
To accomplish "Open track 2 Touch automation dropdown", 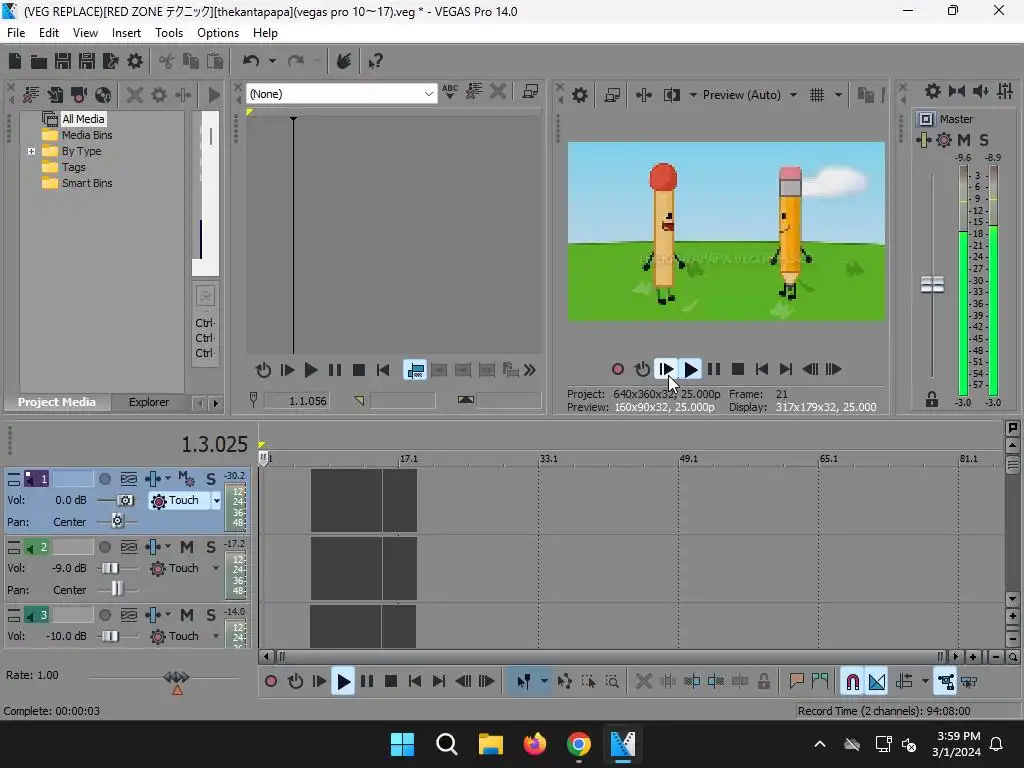I will coord(216,568).
